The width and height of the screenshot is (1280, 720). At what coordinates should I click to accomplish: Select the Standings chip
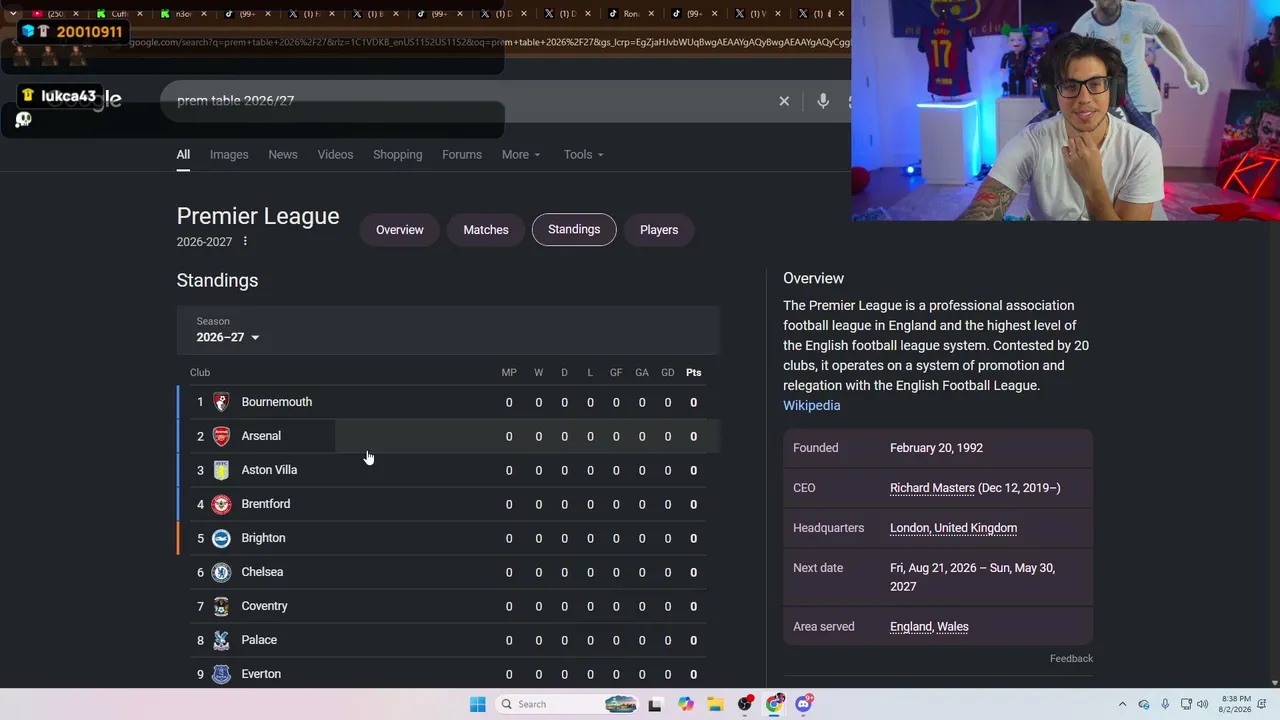pos(574,230)
